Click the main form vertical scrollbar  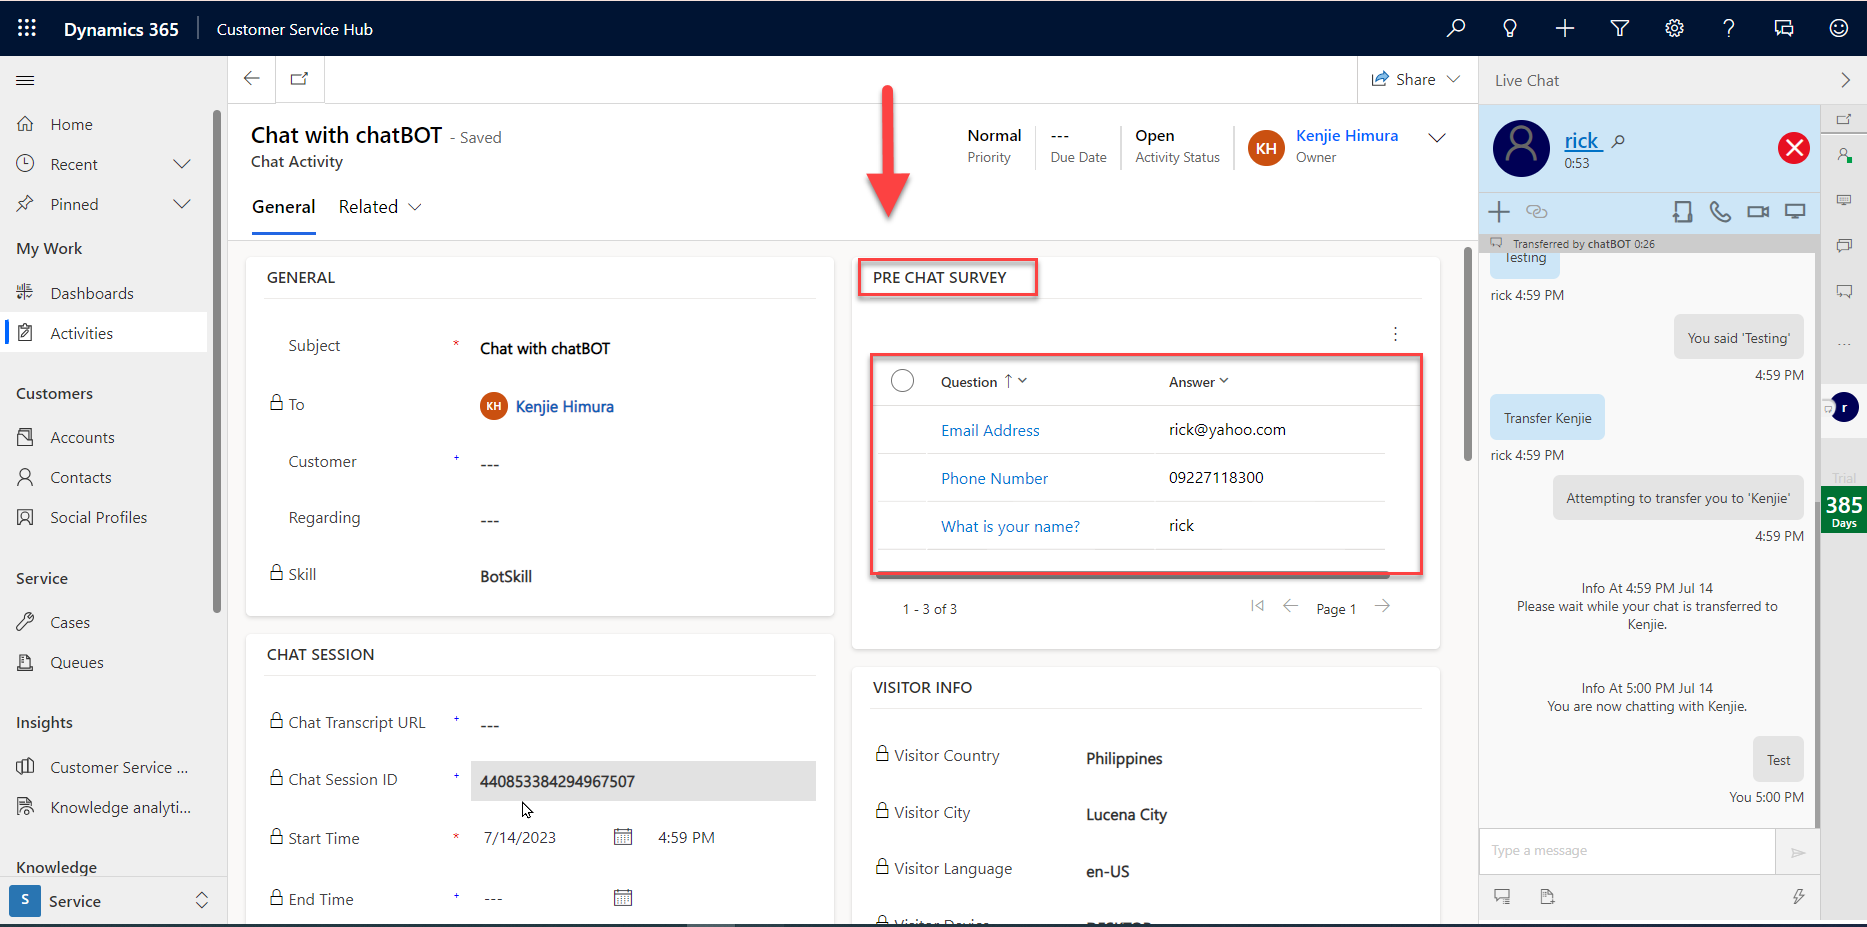[1468, 355]
